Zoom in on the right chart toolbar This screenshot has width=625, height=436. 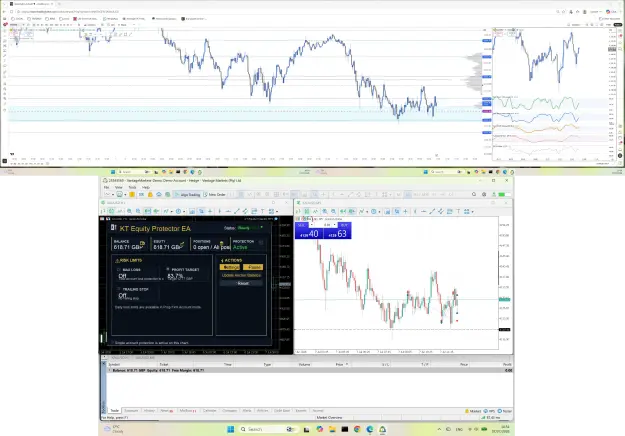point(325,212)
